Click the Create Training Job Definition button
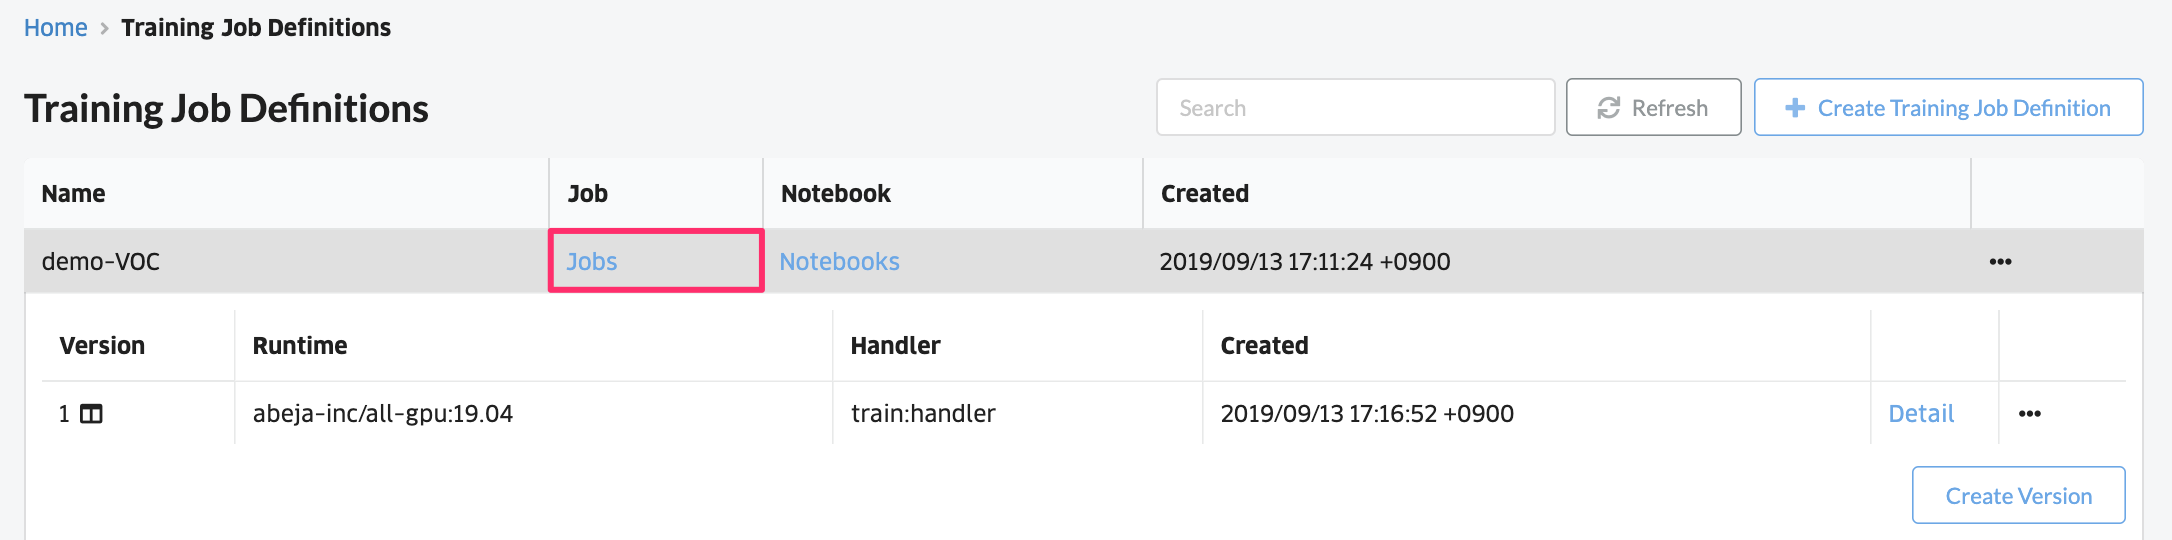The image size is (2172, 540). pos(1948,107)
